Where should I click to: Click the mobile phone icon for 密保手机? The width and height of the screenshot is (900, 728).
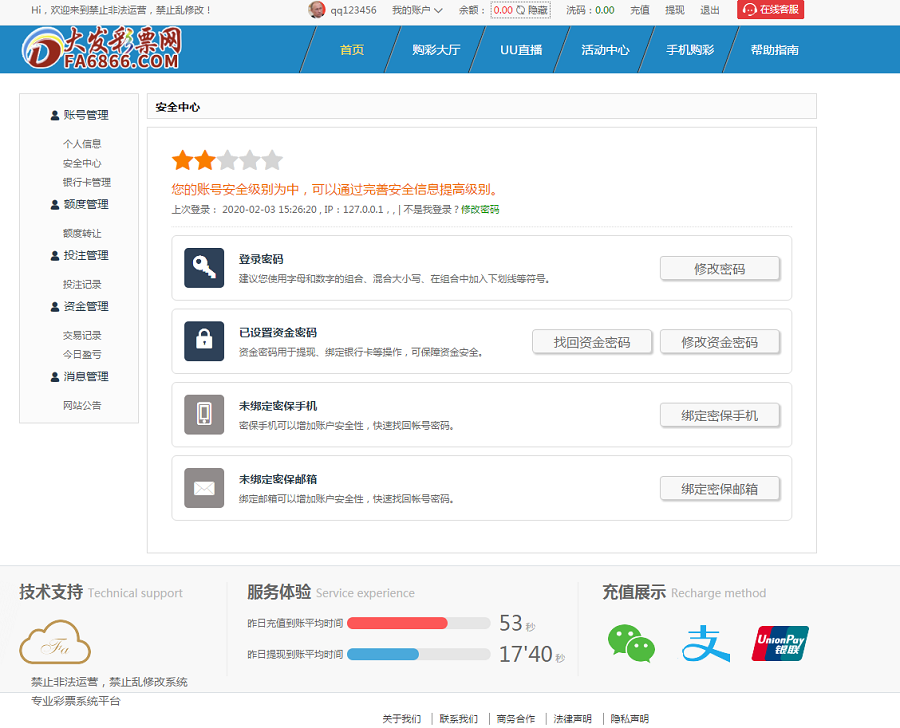pyautogui.click(x=204, y=414)
